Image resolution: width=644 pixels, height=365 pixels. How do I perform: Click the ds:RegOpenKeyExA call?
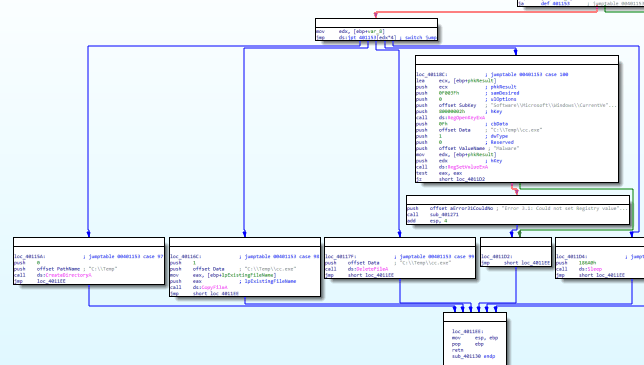click(462, 117)
